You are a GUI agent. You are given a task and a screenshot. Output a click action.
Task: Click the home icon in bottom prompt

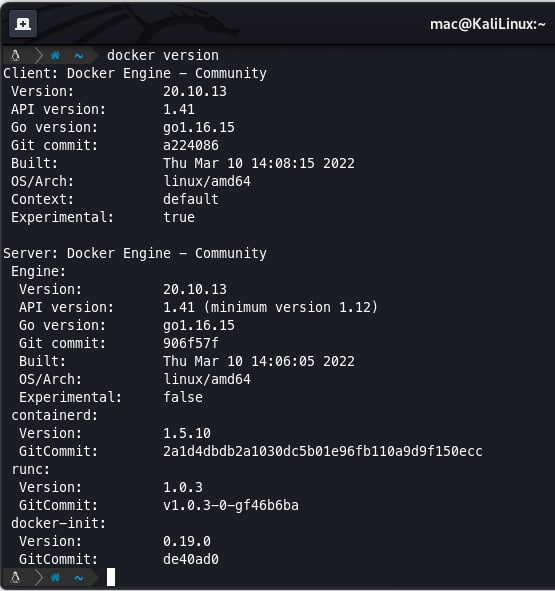coord(55,577)
